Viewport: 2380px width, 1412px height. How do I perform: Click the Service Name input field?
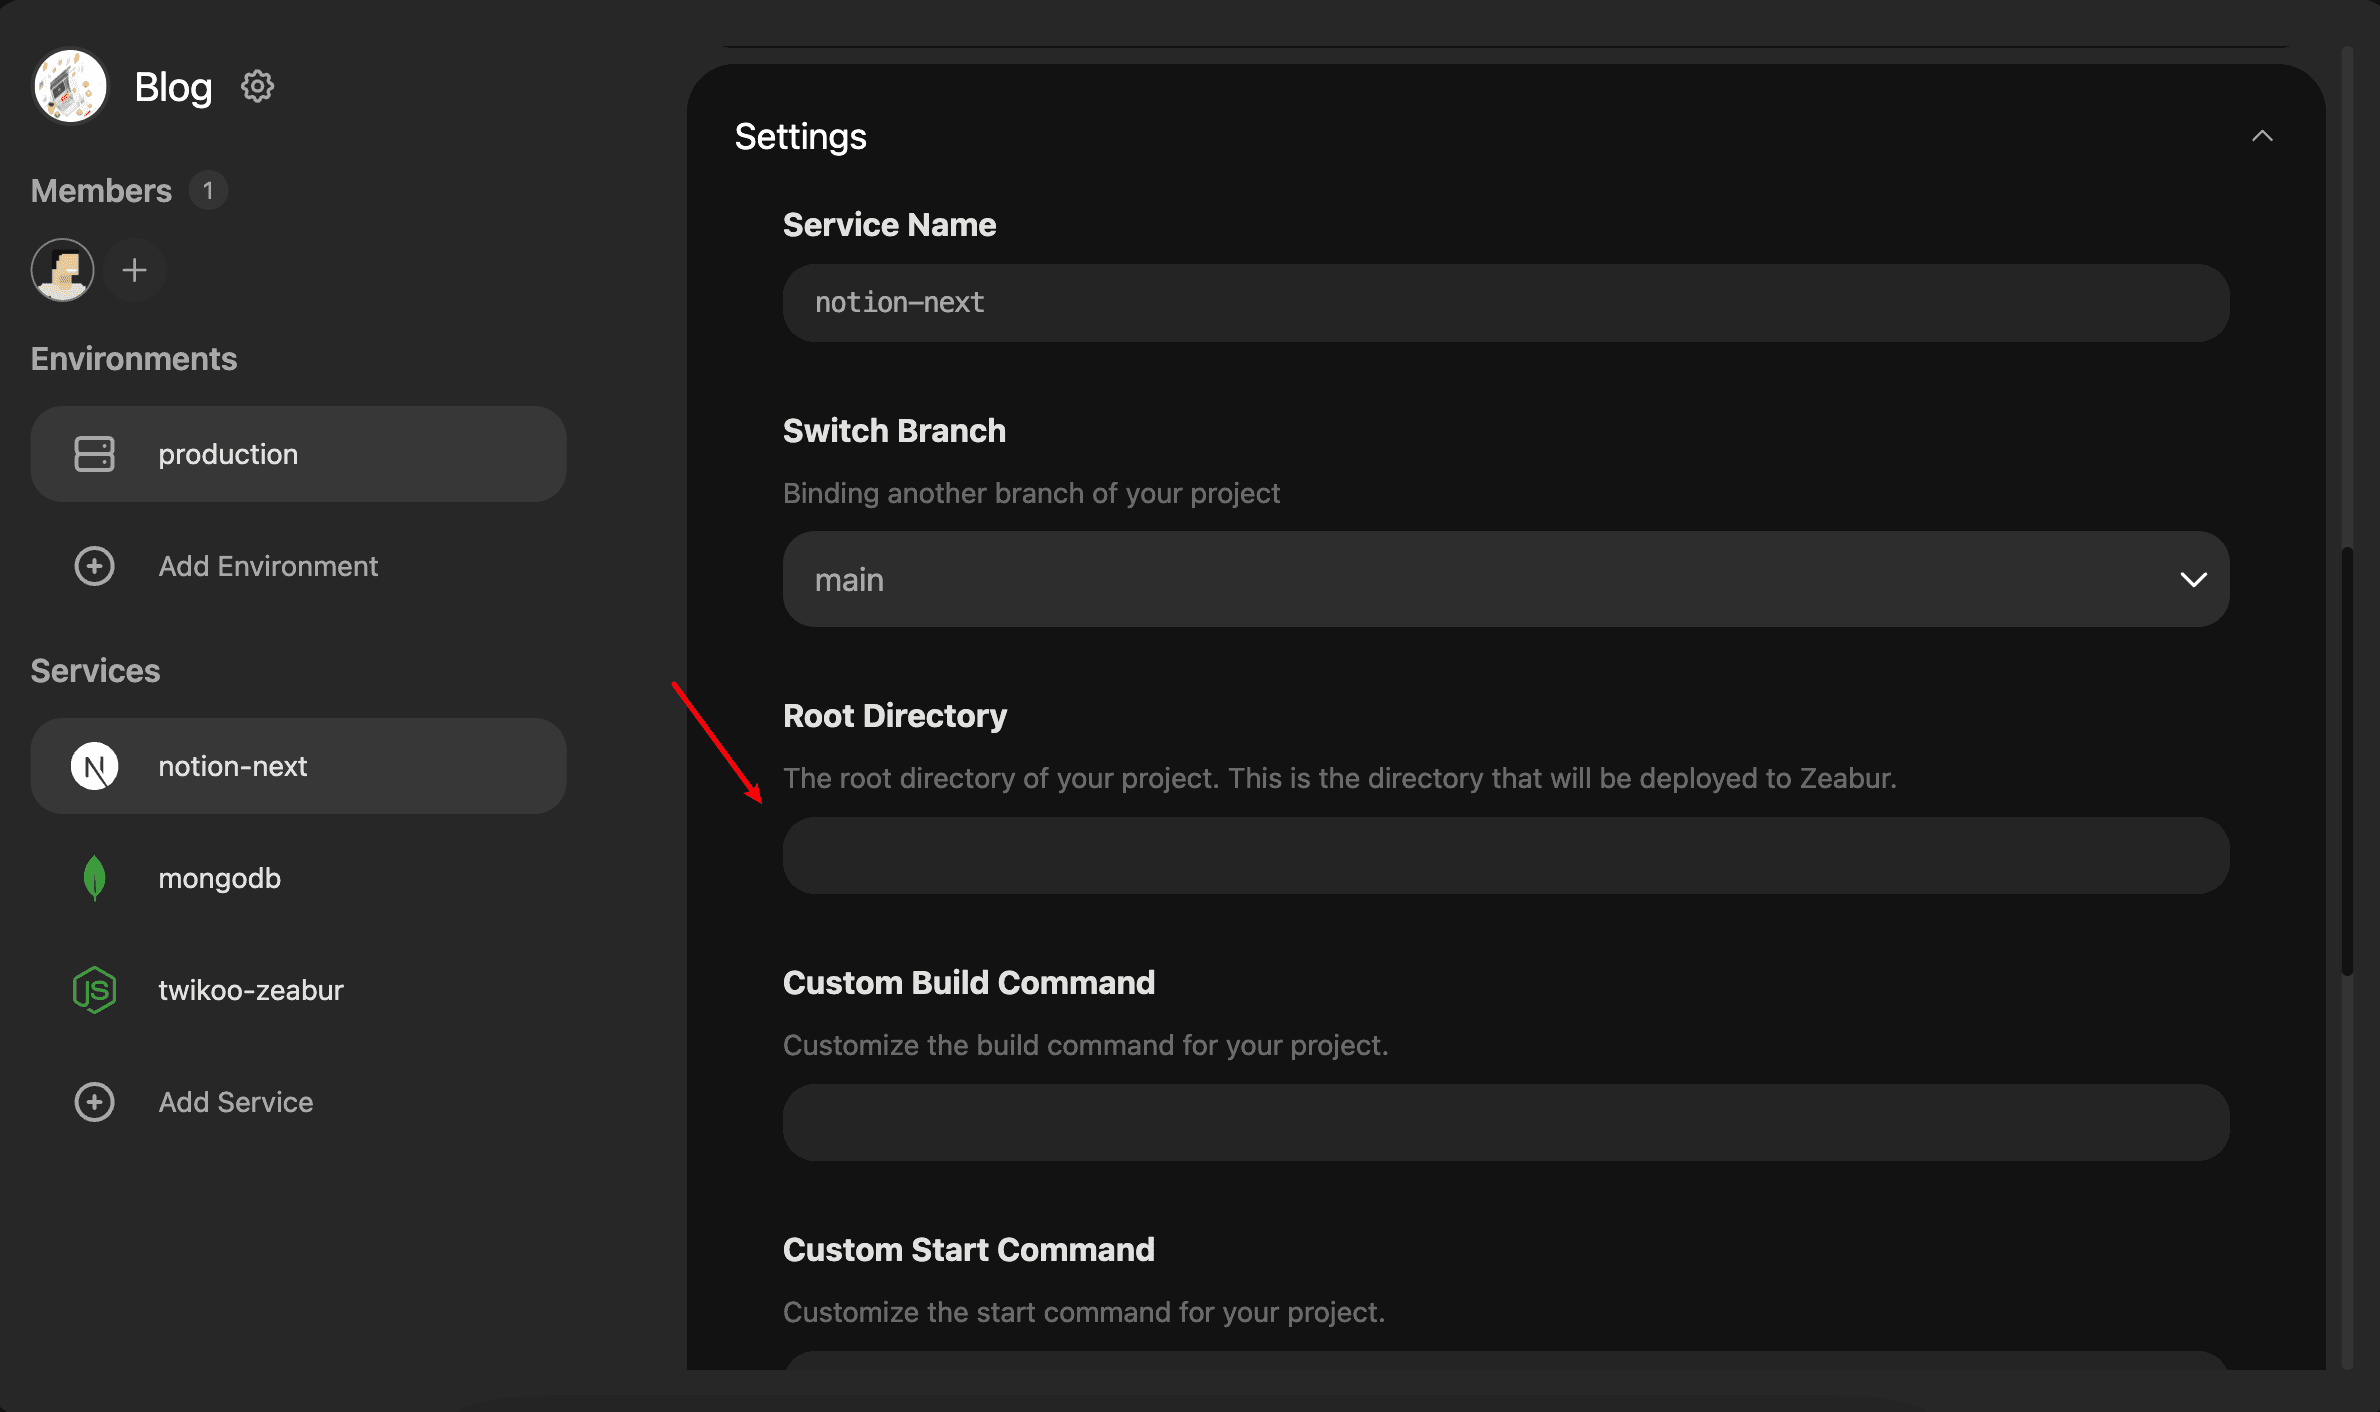coord(1506,303)
